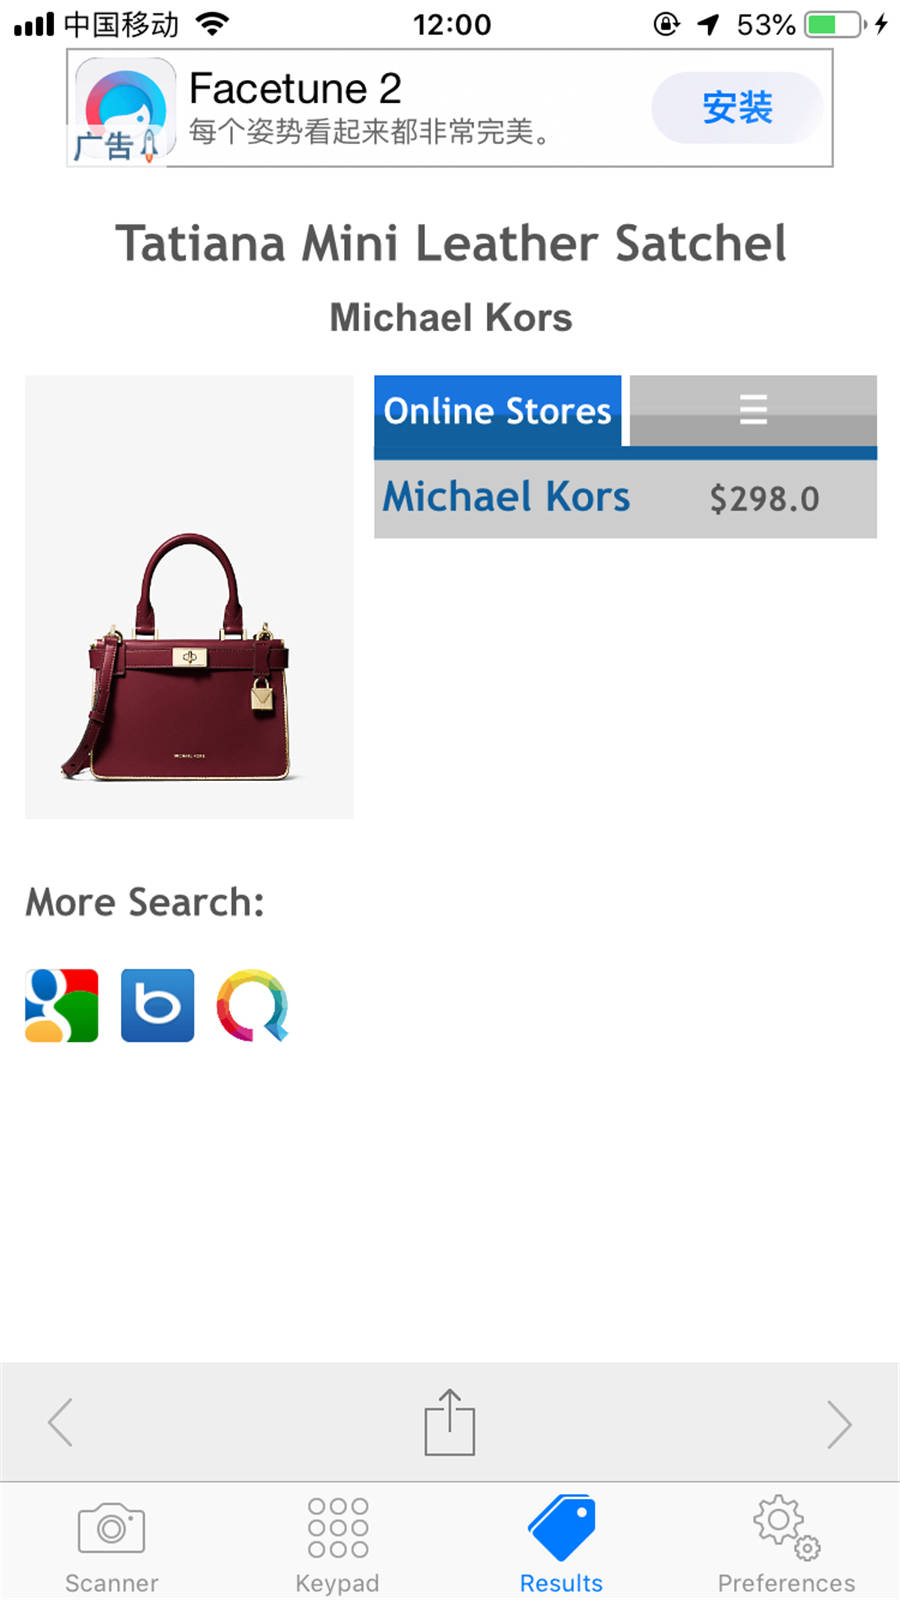Image resolution: width=900 pixels, height=1600 pixels.
Task: Tap the Facetune 2 ad title
Action: [295, 89]
